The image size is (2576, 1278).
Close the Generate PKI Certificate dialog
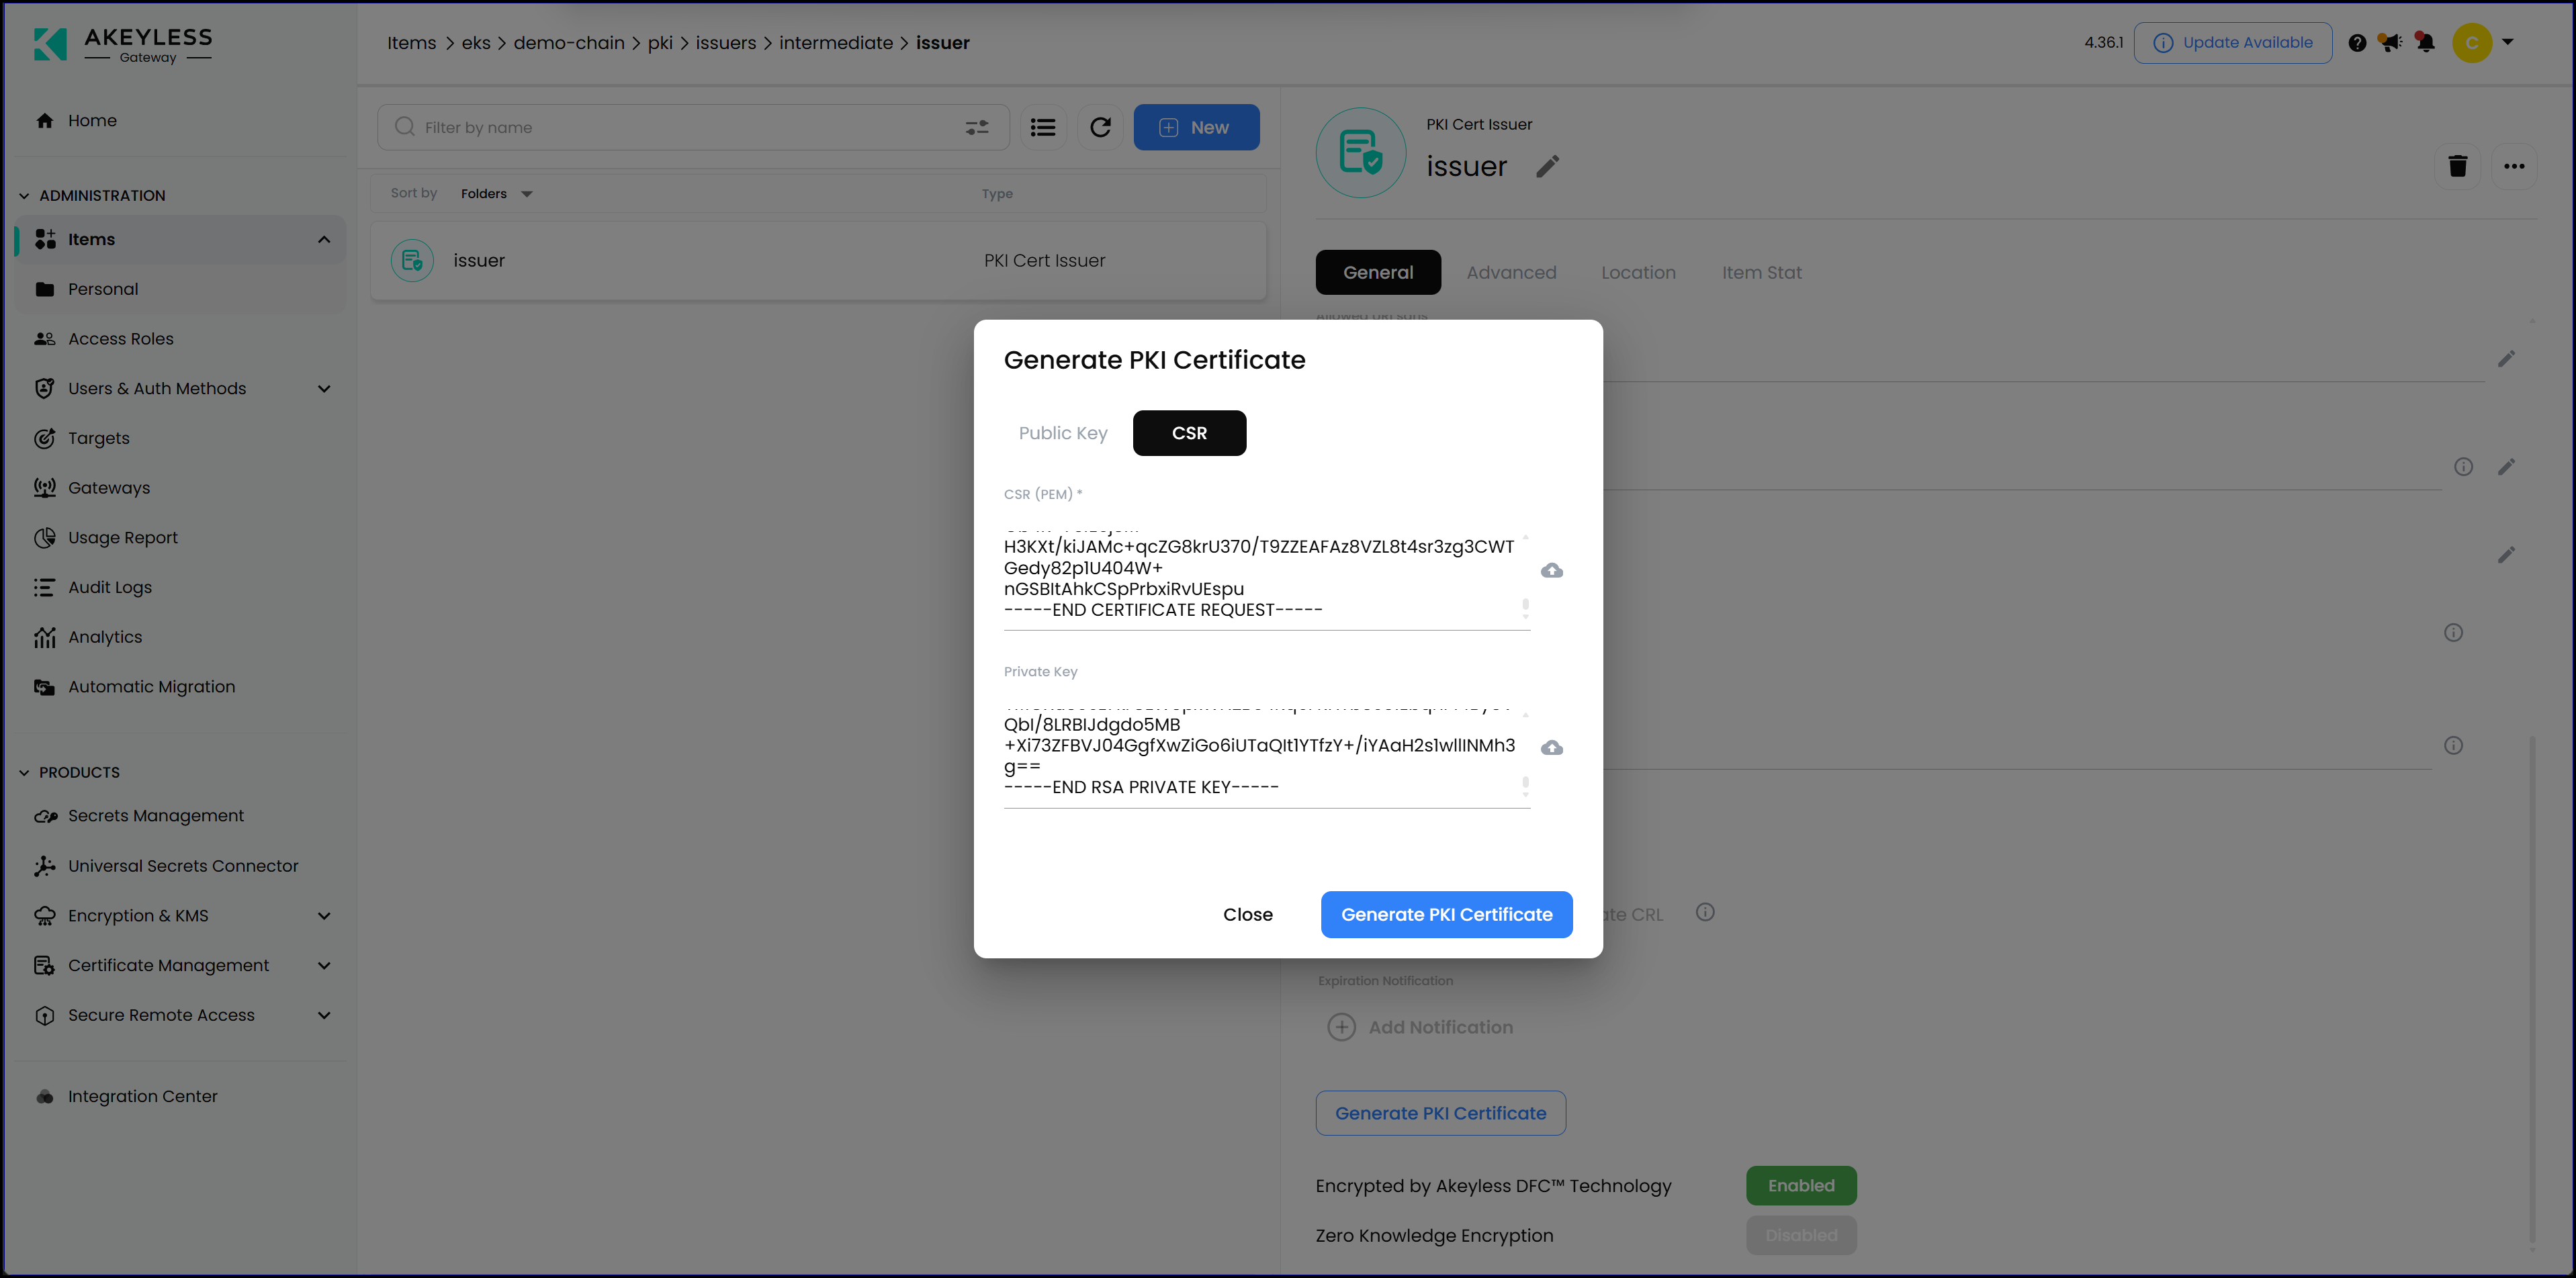tap(1247, 914)
